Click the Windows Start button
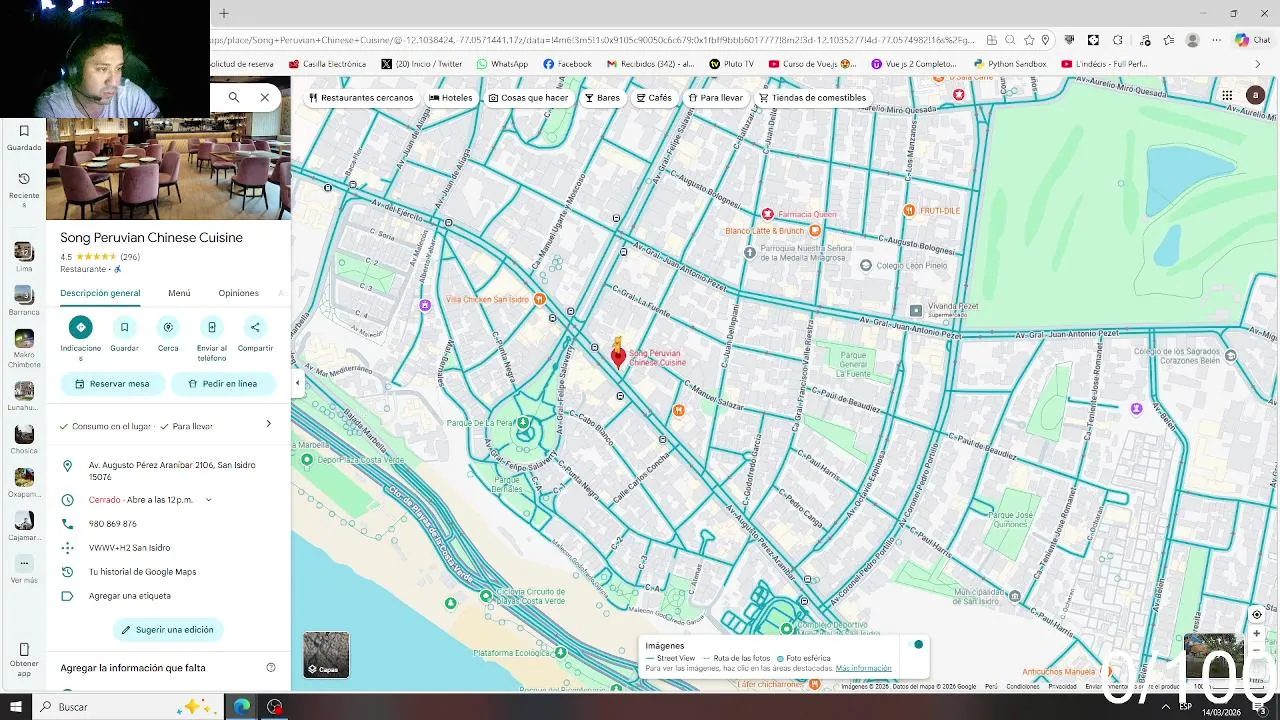 16,707
